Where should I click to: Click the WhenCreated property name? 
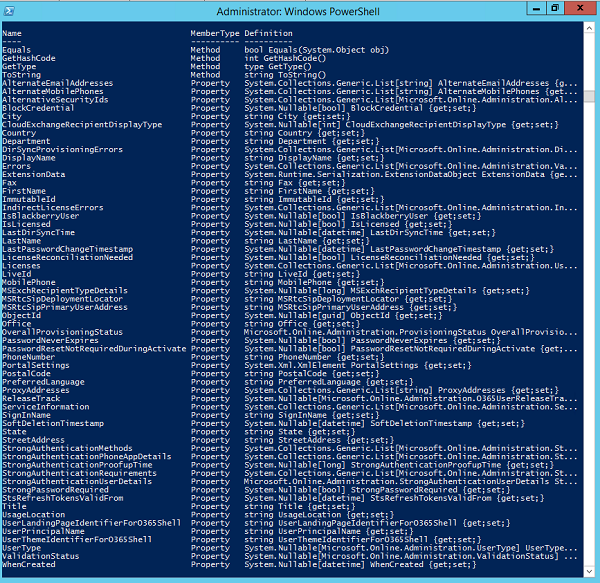[x=29, y=564]
